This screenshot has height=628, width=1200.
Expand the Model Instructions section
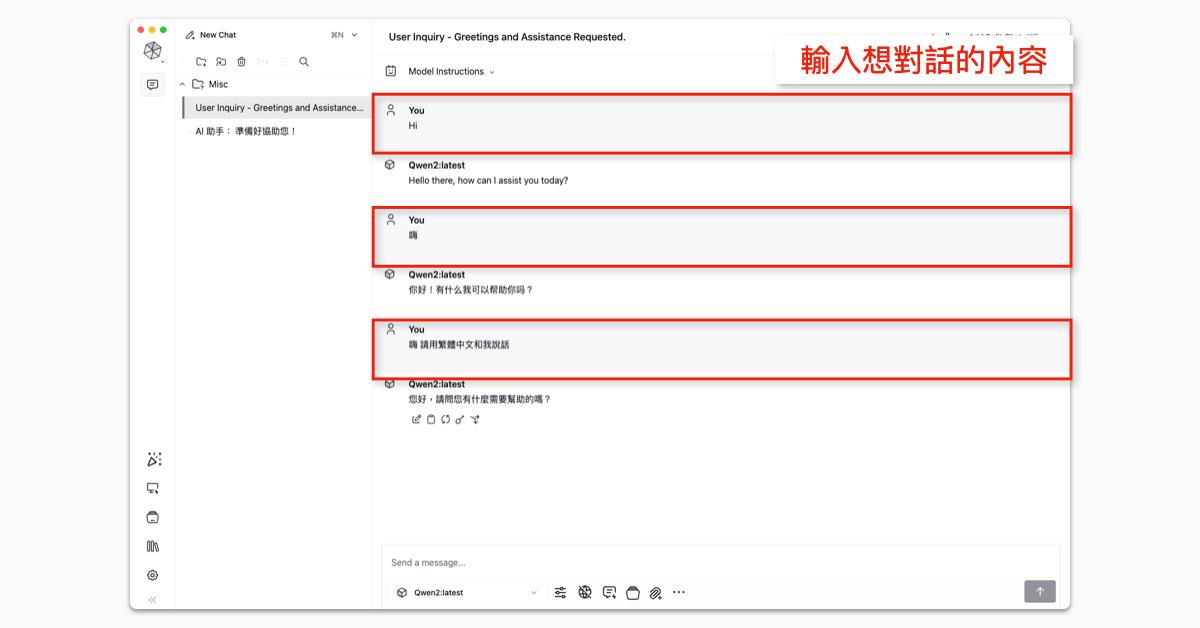[451, 72]
